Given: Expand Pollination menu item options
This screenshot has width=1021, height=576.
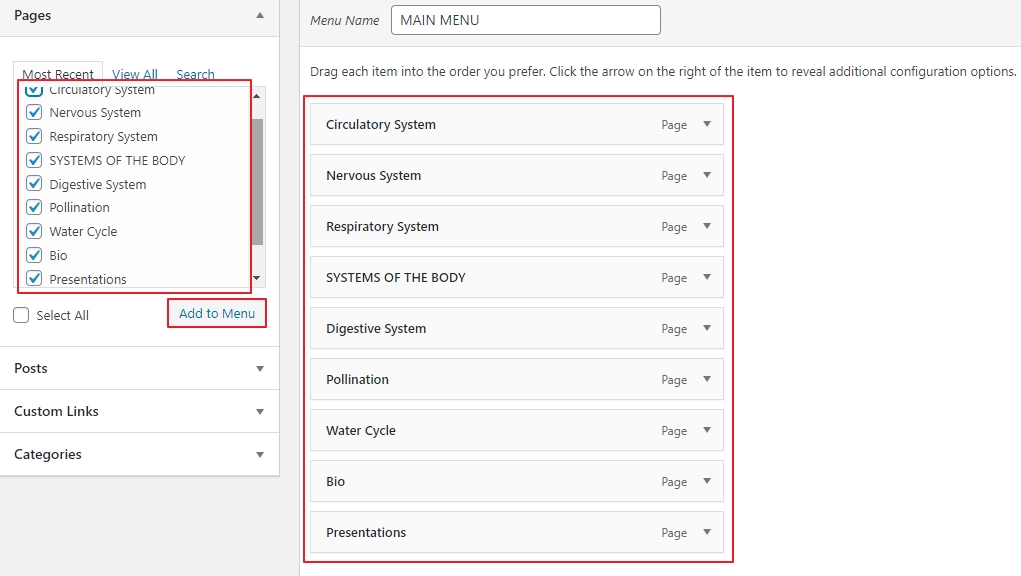Looking at the screenshot, I should point(706,379).
